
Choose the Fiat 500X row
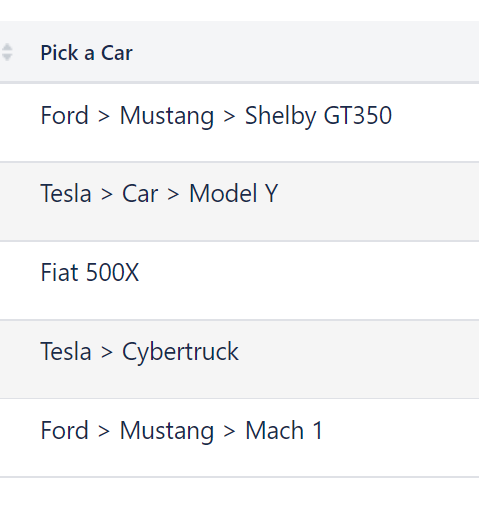(239, 280)
